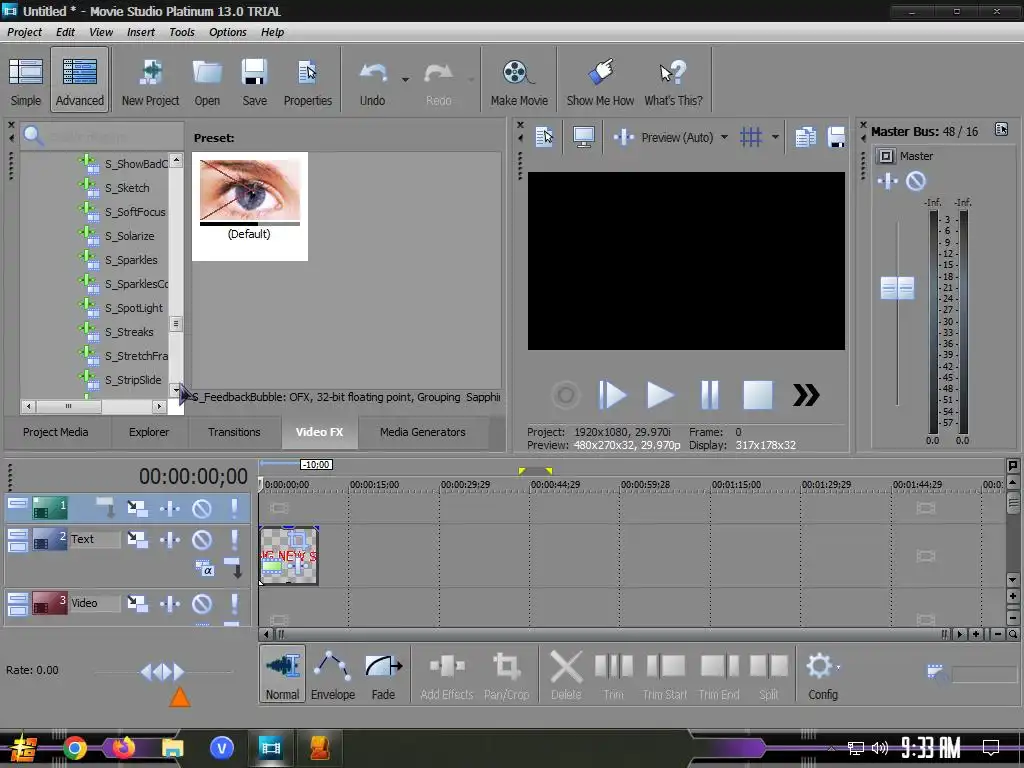The width and height of the screenshot is (1024, 768).
Task: Open the preview grid overlays icon
Action: 751,137
